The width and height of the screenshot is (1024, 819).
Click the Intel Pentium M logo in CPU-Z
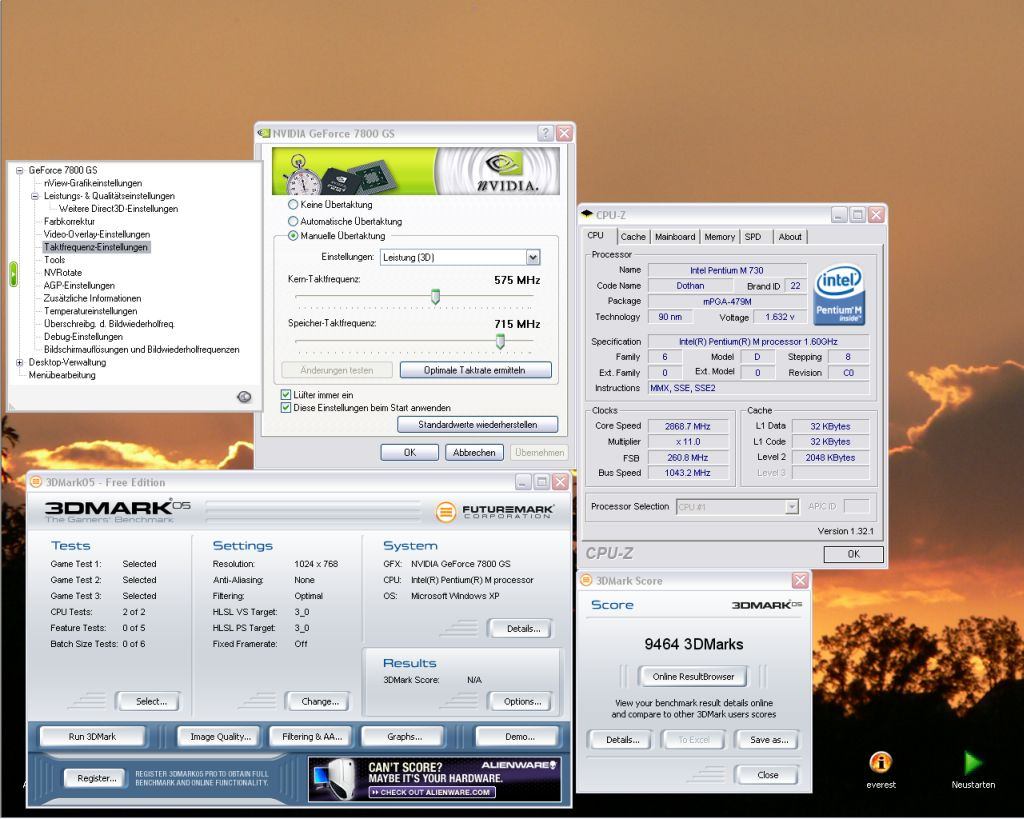click(x=839, y=294)
